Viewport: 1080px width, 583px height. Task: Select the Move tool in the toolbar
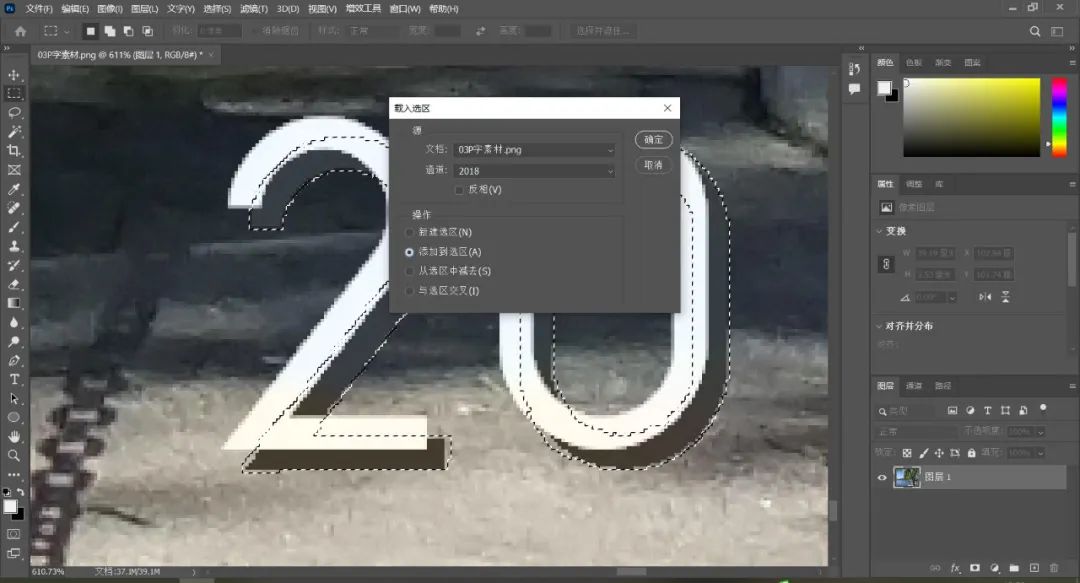pos(14,75)
